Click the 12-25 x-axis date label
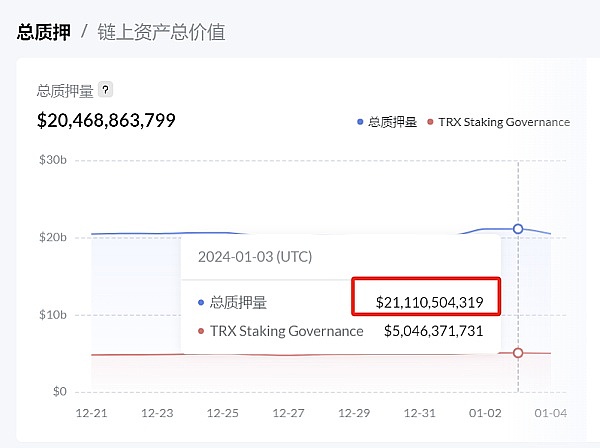 pyautogui.click(x=223, y=412)
